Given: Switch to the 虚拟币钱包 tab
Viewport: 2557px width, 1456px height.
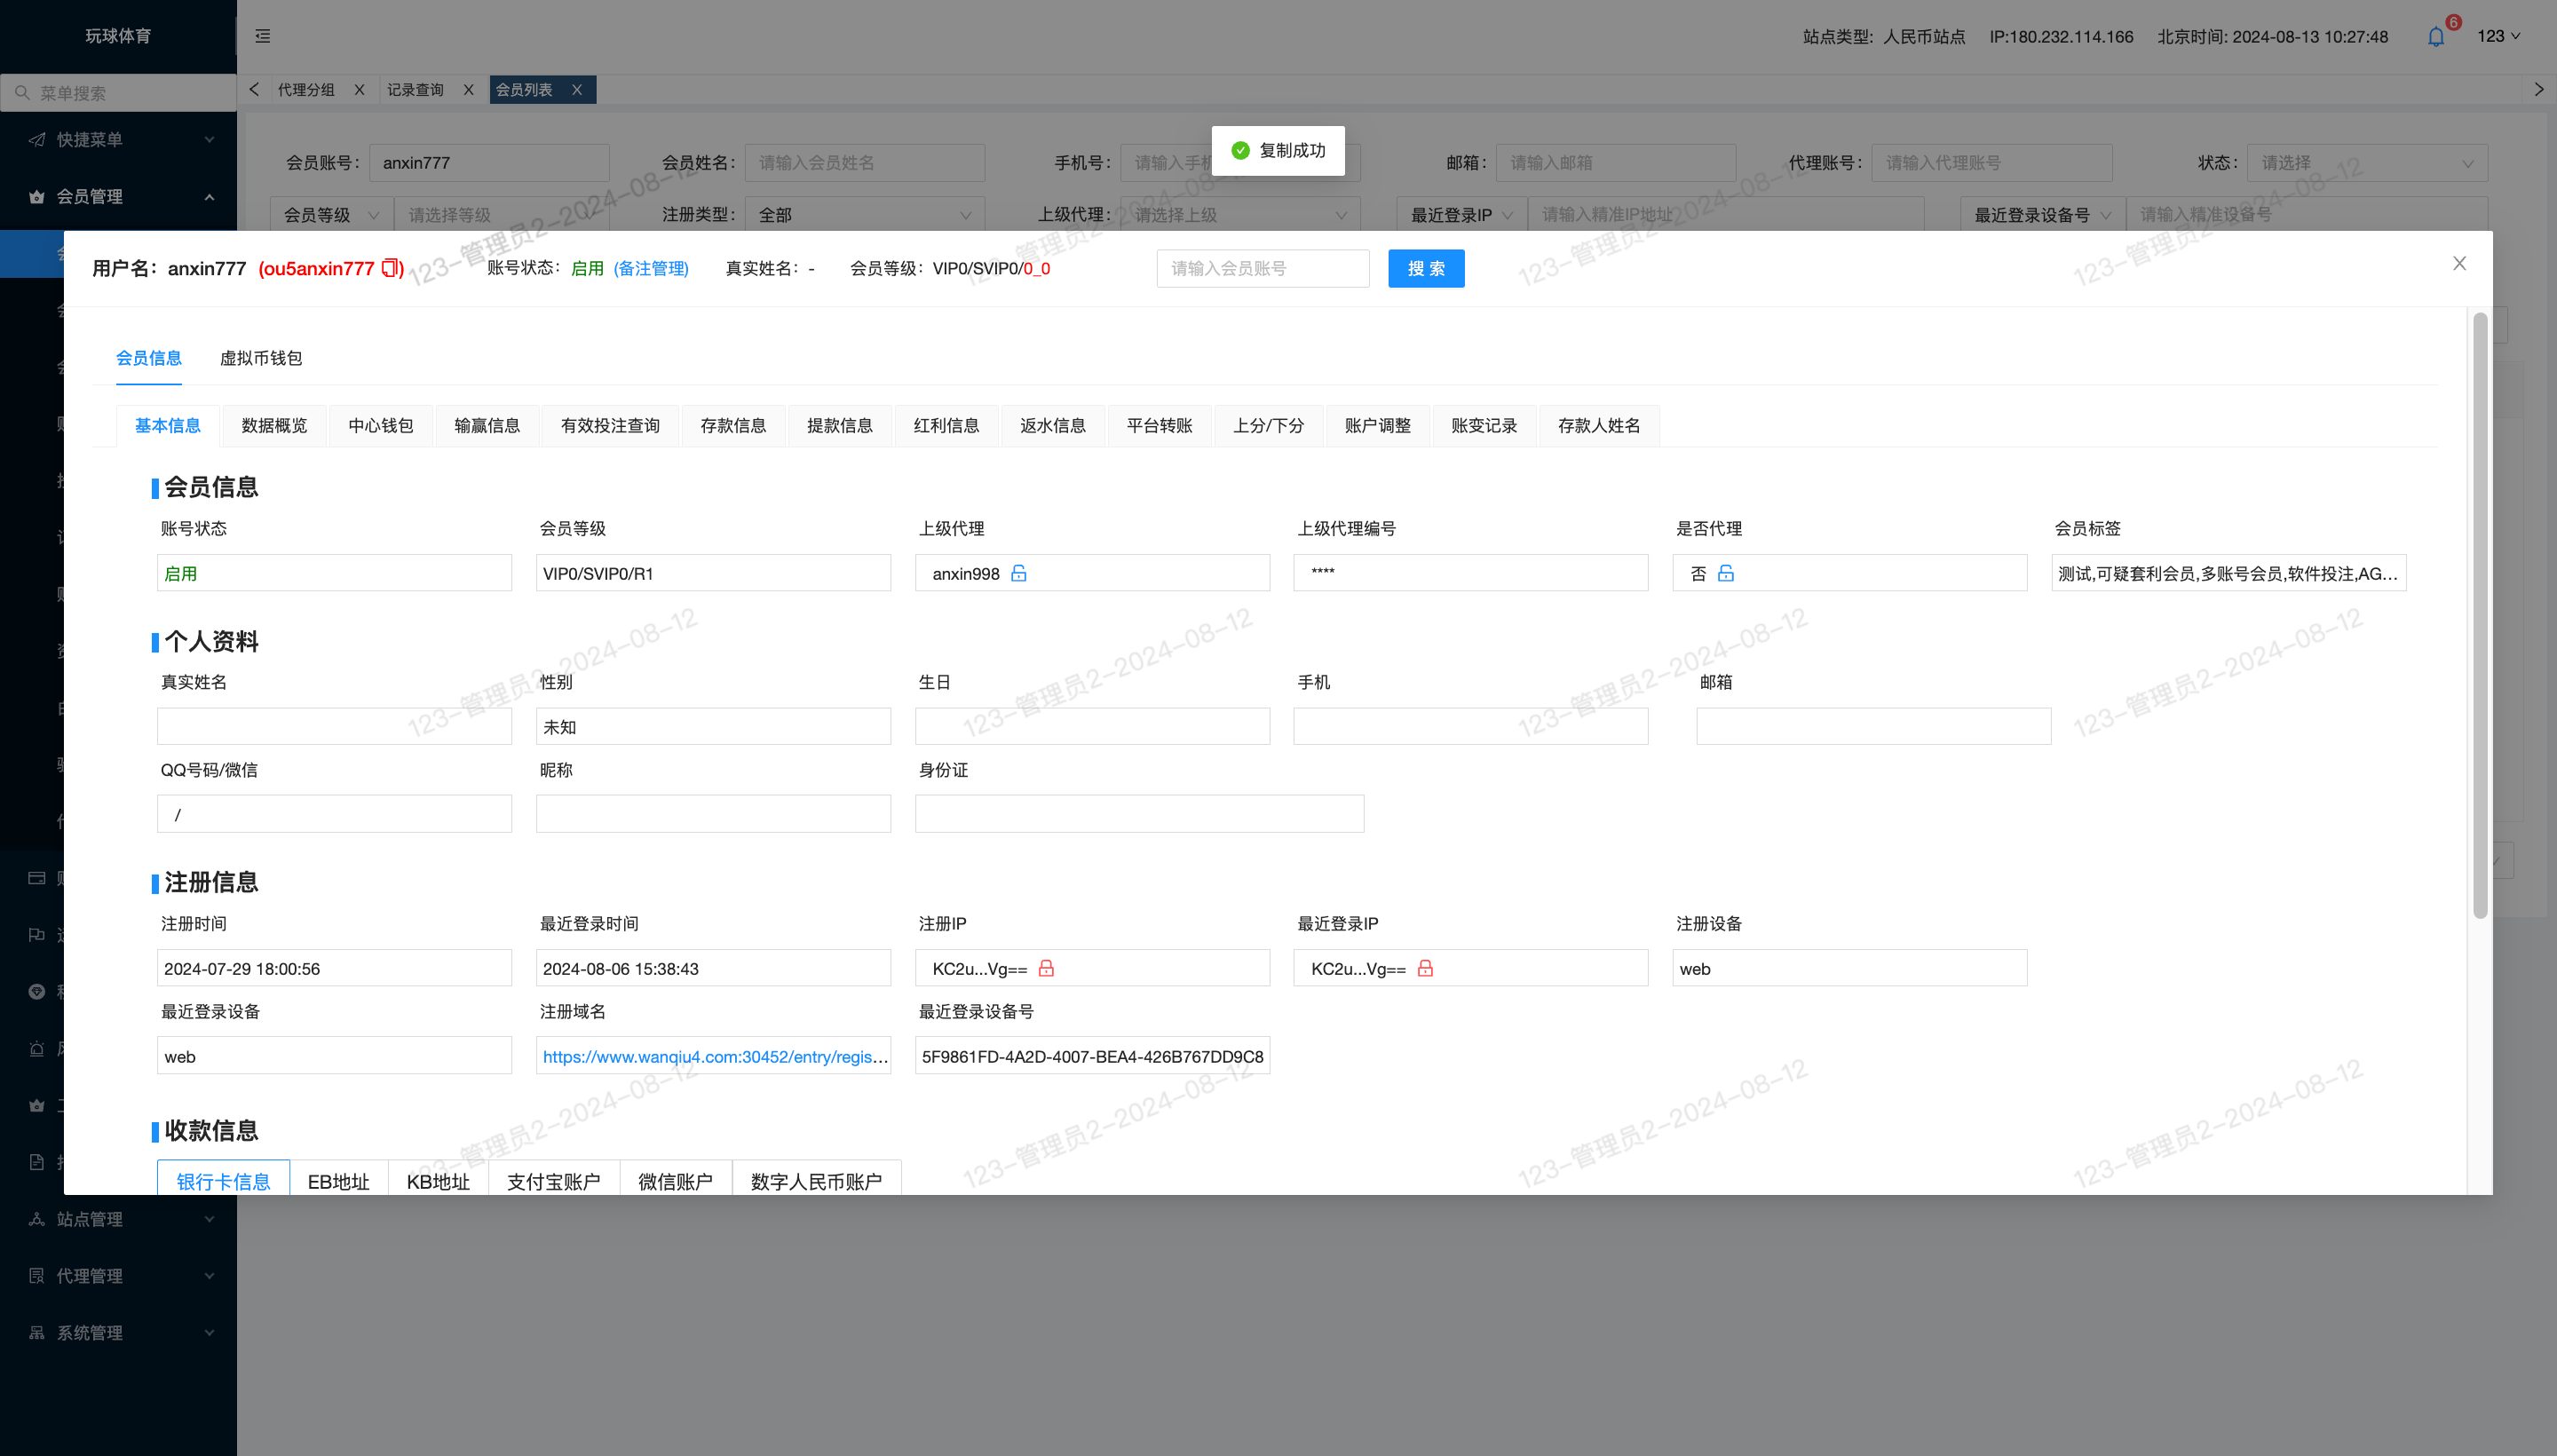Looking at the screenshot, I should [260, 358].
